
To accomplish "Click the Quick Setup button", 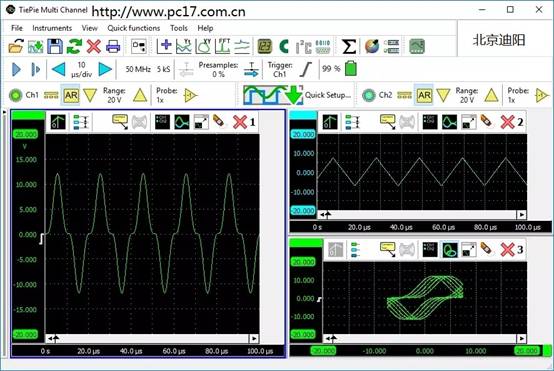I will (x=297, y=95).
